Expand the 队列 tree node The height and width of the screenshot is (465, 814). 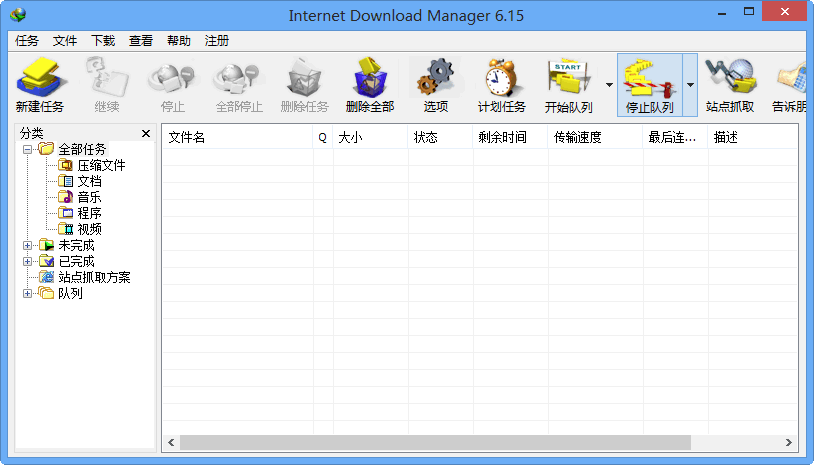[28, 294]
